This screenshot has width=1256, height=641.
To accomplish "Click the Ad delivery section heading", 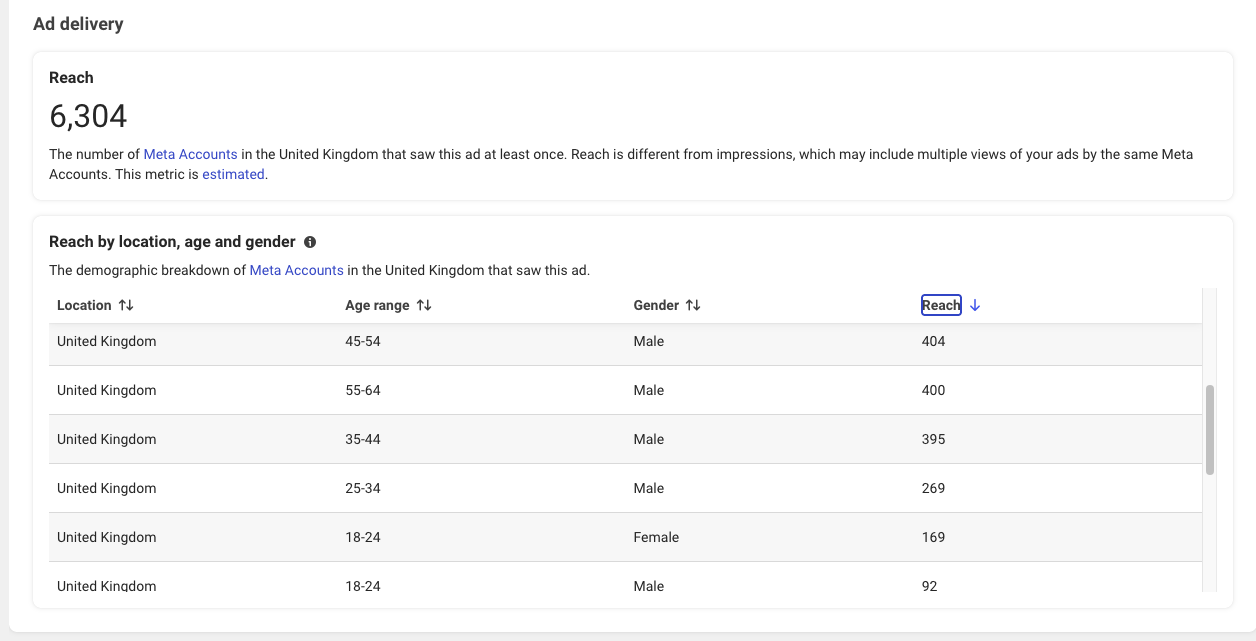I will click(78, 24).
